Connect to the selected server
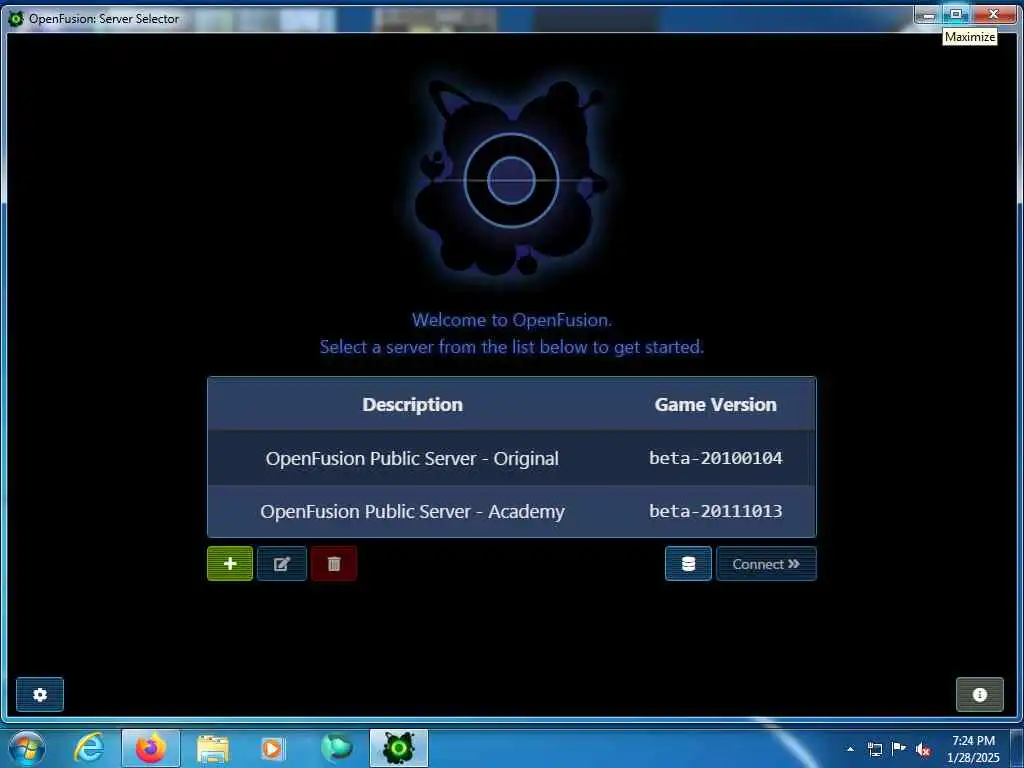 tap(766, 564)
